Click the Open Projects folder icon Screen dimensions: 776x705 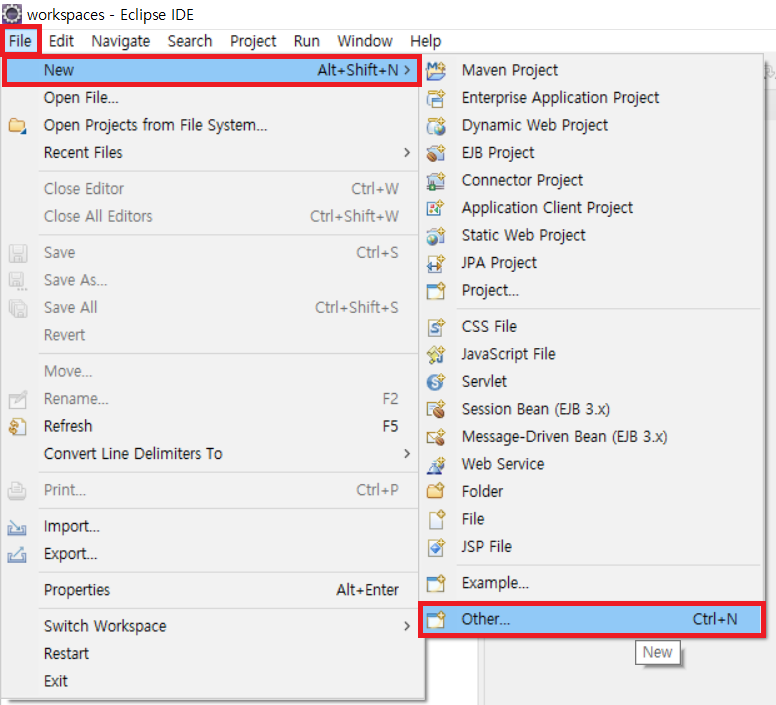pyautogui.click(x=17, y=126)
